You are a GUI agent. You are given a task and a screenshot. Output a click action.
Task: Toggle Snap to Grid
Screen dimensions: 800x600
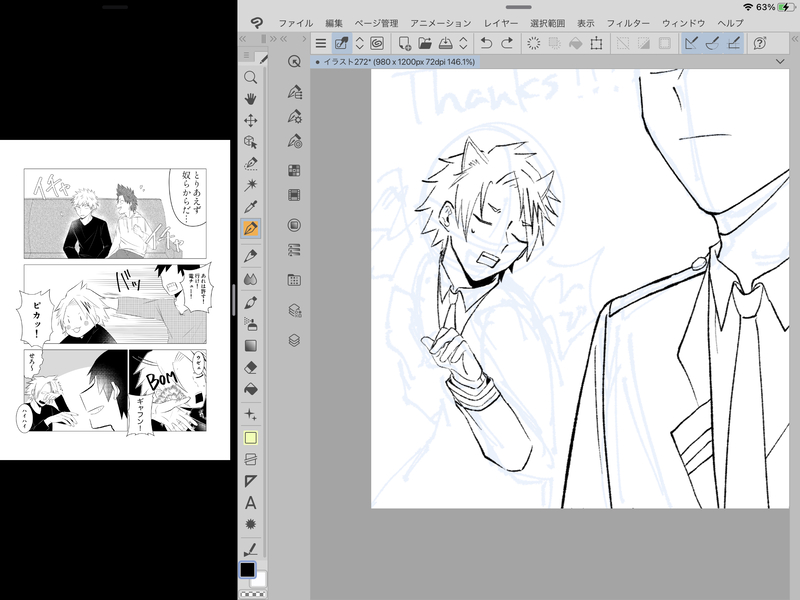(733, 43)
